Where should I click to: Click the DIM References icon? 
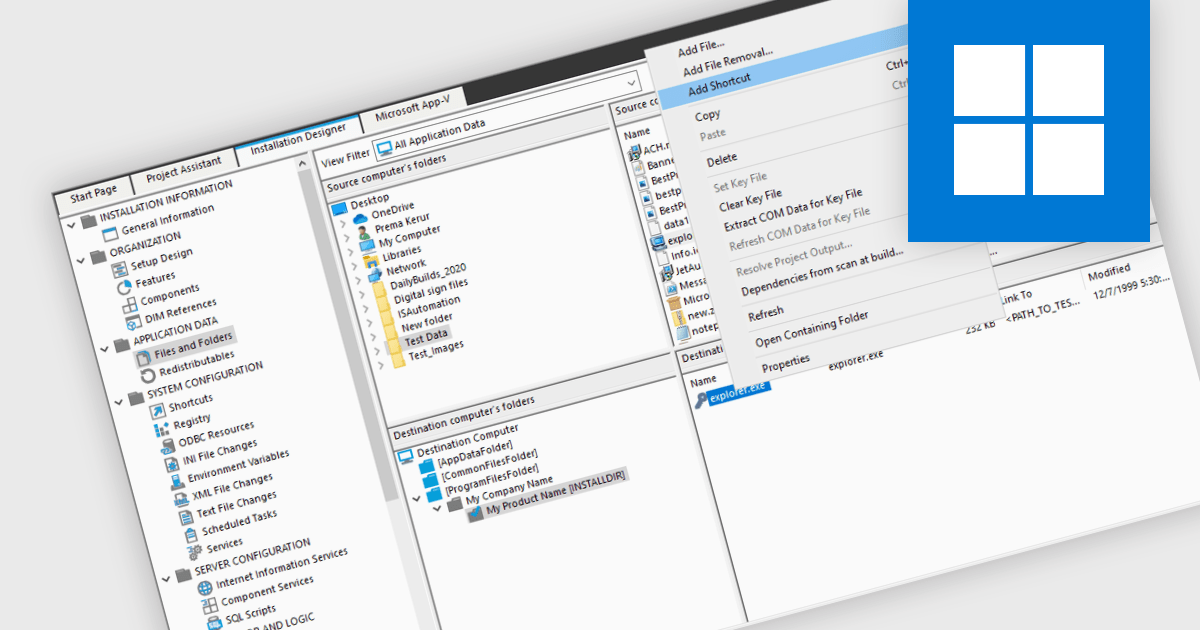click(x=133, y=322)
